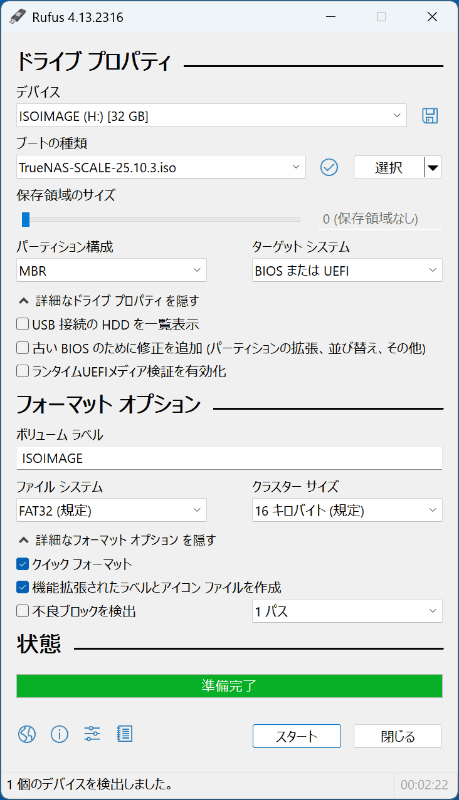459x800 pixels.
Task: Click the persistence size field 0 (保存領域なし)
Action: coord(380,219)
